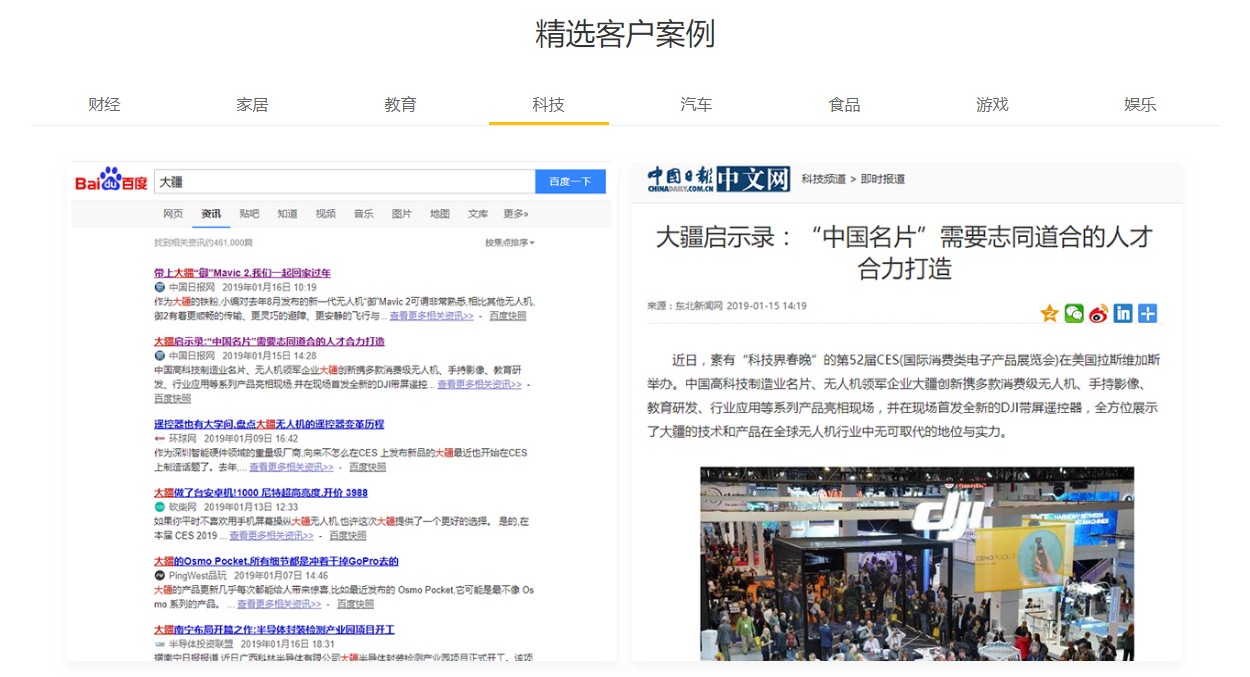
Task: Open result 大疆的Osmo Pocket 冲着干掉GoPro去的
Action: pyautogui.click(x=276, y=561)
